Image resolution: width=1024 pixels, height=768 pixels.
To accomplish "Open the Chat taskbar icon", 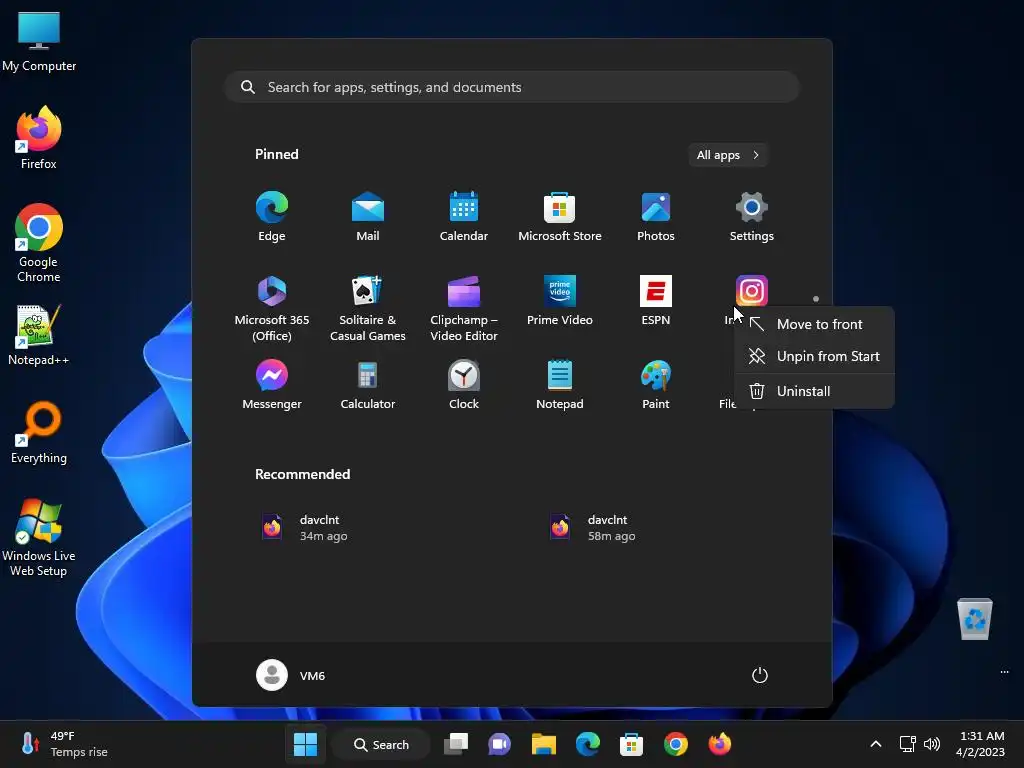I will click(x=500, y=744).
